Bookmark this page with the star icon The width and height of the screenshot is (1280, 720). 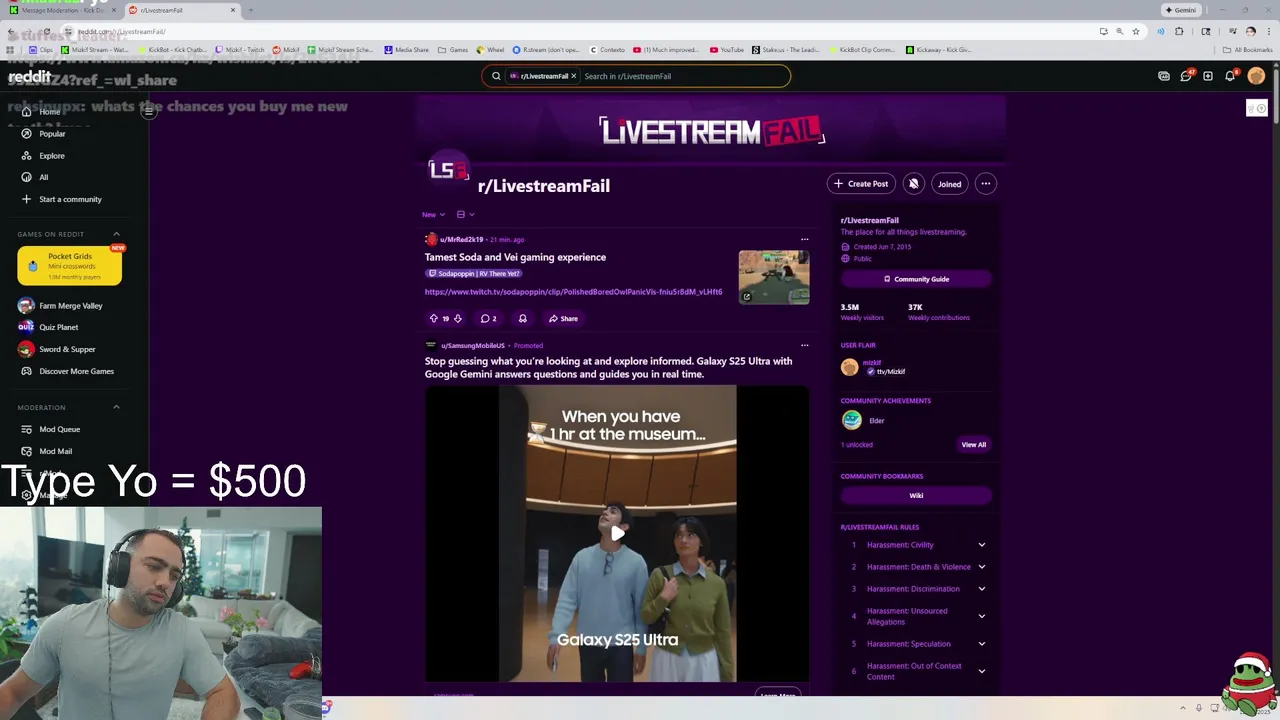coord(1136,31)
